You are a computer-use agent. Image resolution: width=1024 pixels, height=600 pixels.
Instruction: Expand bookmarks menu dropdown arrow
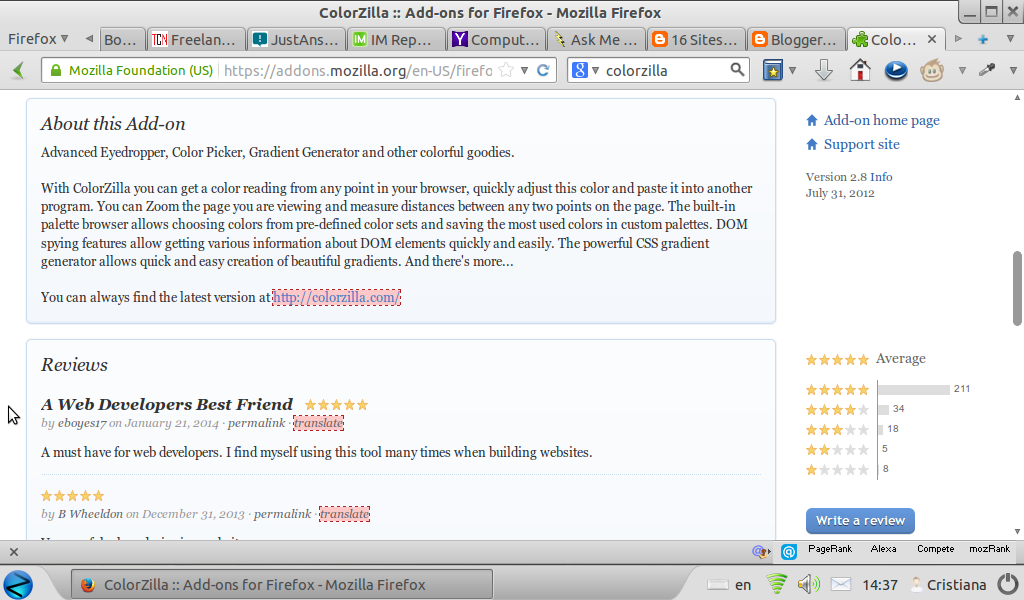792,71
